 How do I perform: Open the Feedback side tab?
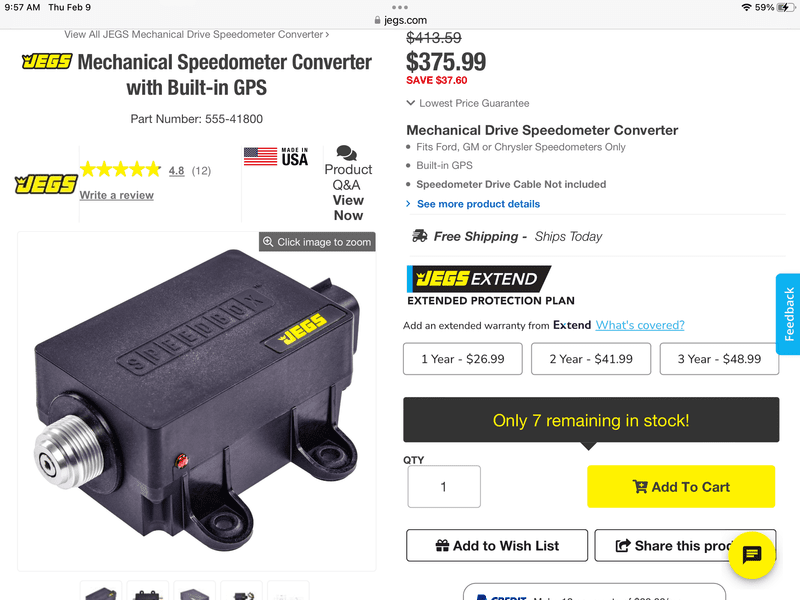788,313
